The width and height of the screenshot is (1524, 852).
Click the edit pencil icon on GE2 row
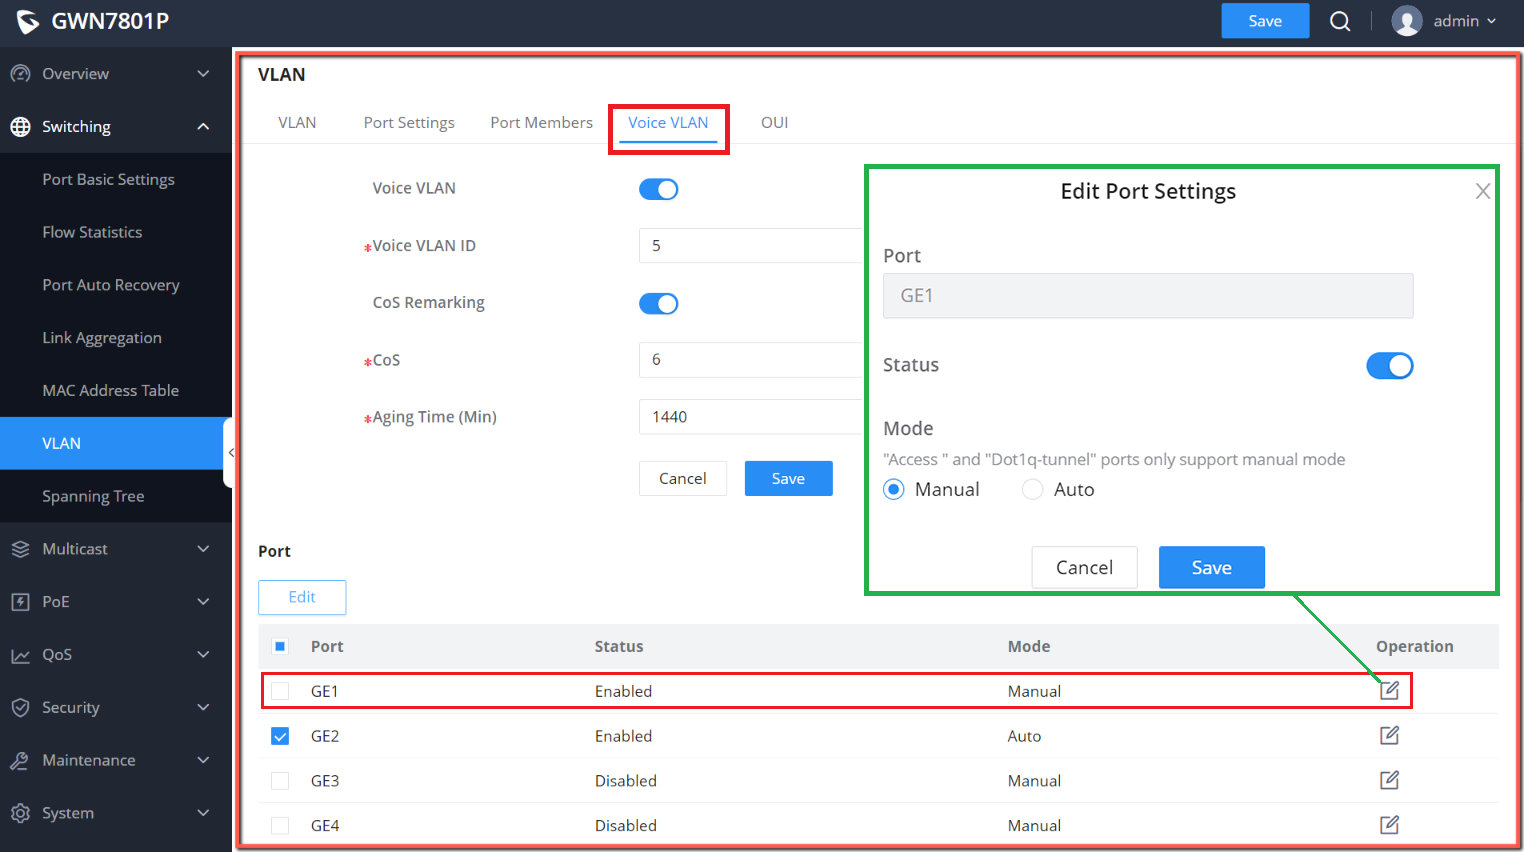pos(1389,735)
